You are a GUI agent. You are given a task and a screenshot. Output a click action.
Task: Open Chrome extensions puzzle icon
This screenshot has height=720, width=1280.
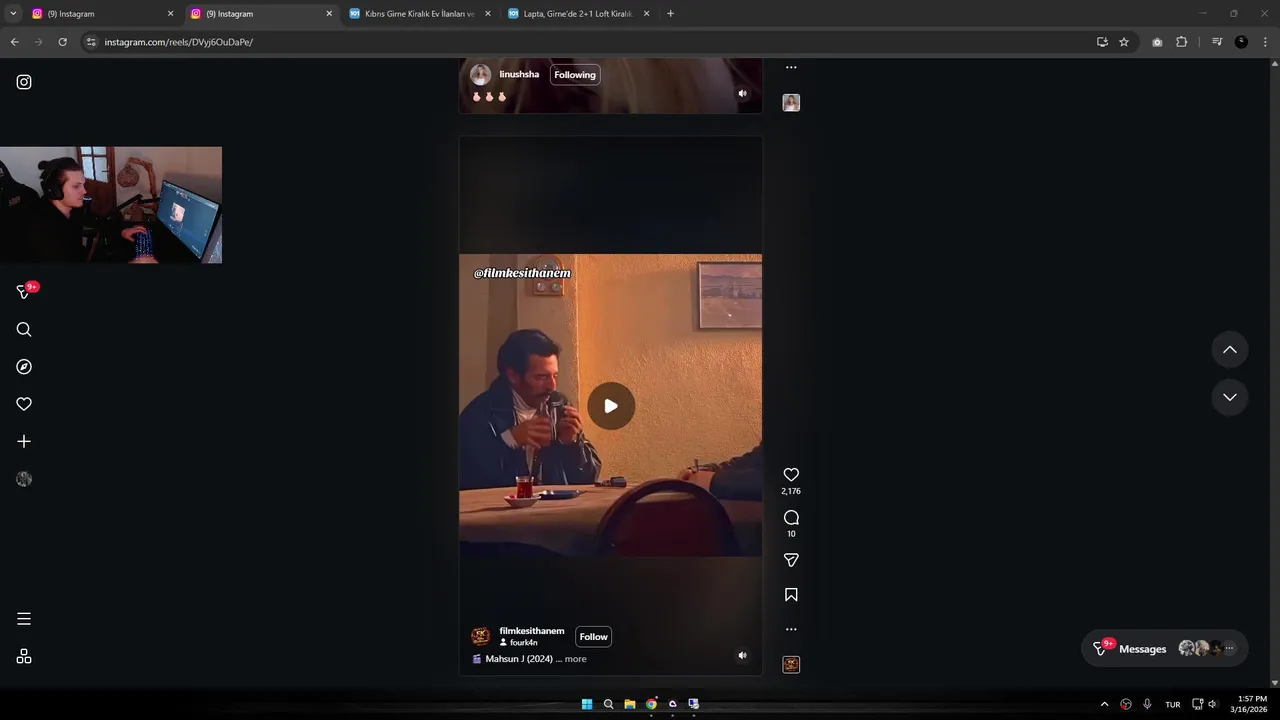[x=1181, y=42]
